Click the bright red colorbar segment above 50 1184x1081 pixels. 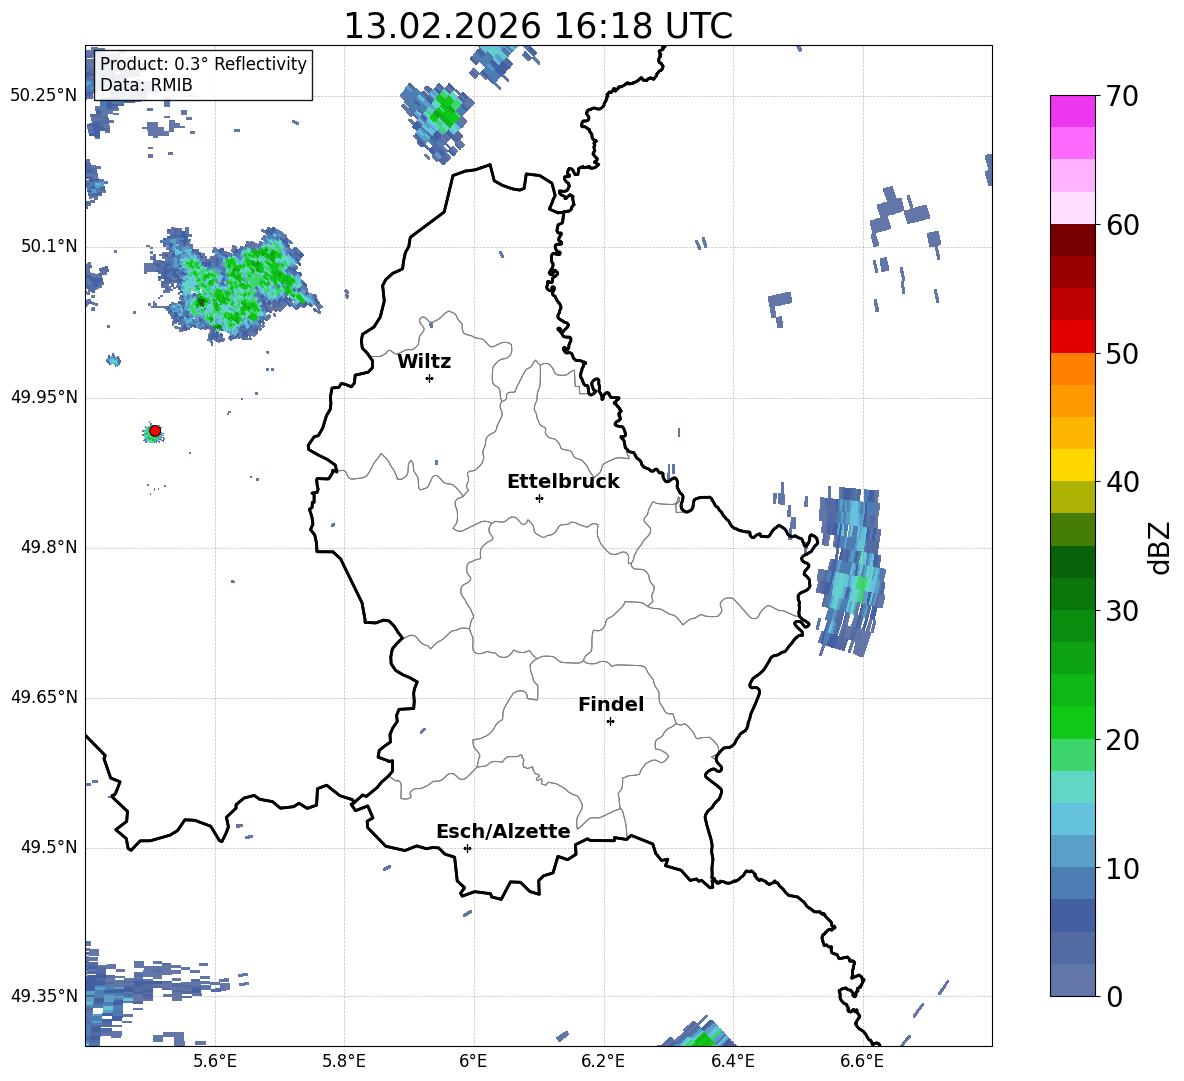coord(1072,337)
